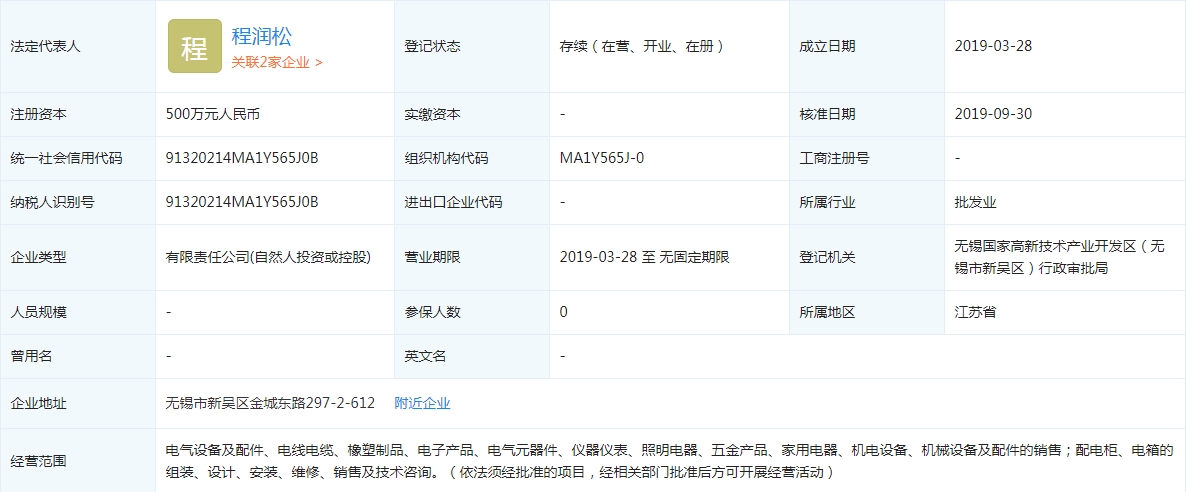
Task: Open legal representative 程润松's profile
Action: pyautogui.click(x=261, y=36)
